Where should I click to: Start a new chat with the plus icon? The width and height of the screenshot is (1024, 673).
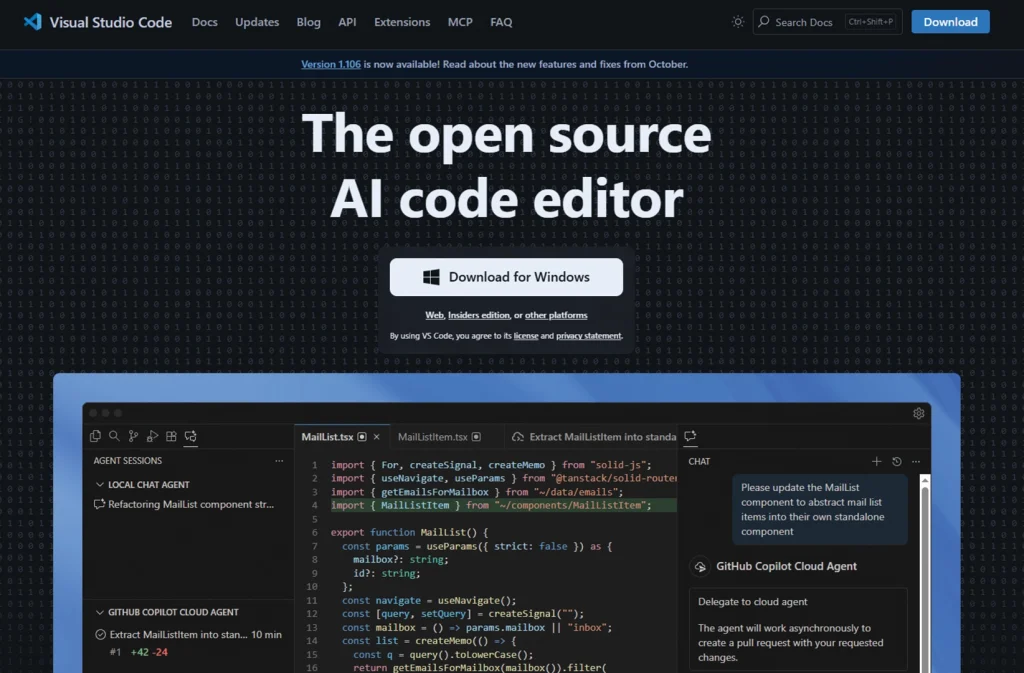tap(877, 461)
